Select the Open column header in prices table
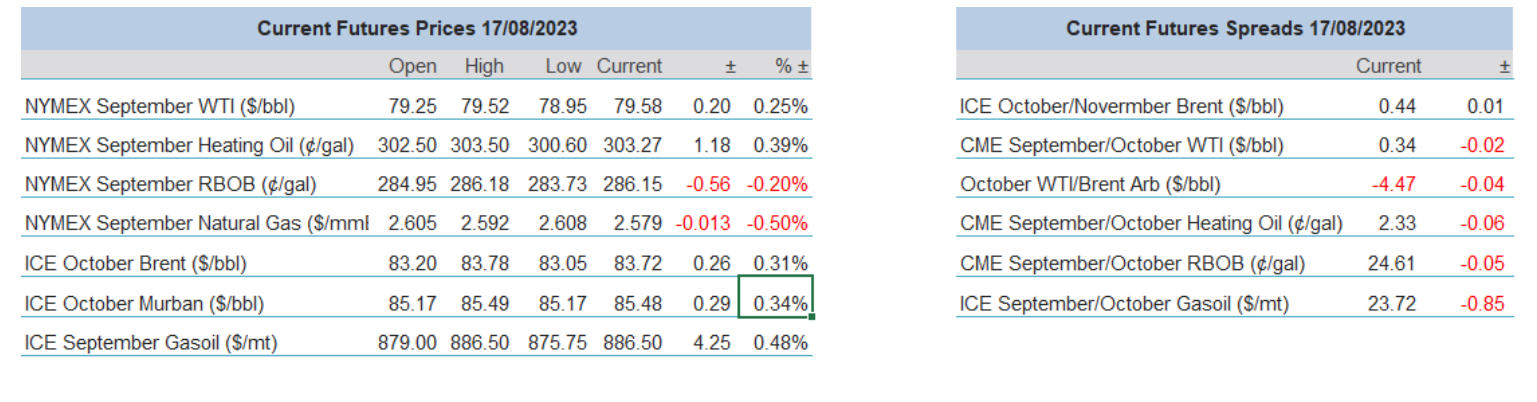 (413, 67)
